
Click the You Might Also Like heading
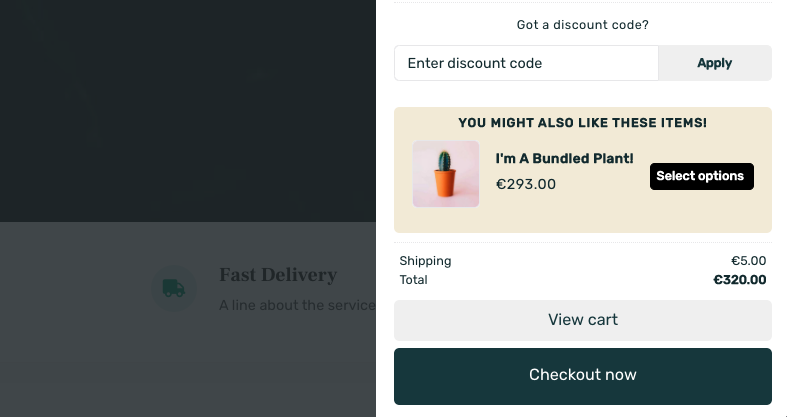point(583,123)
